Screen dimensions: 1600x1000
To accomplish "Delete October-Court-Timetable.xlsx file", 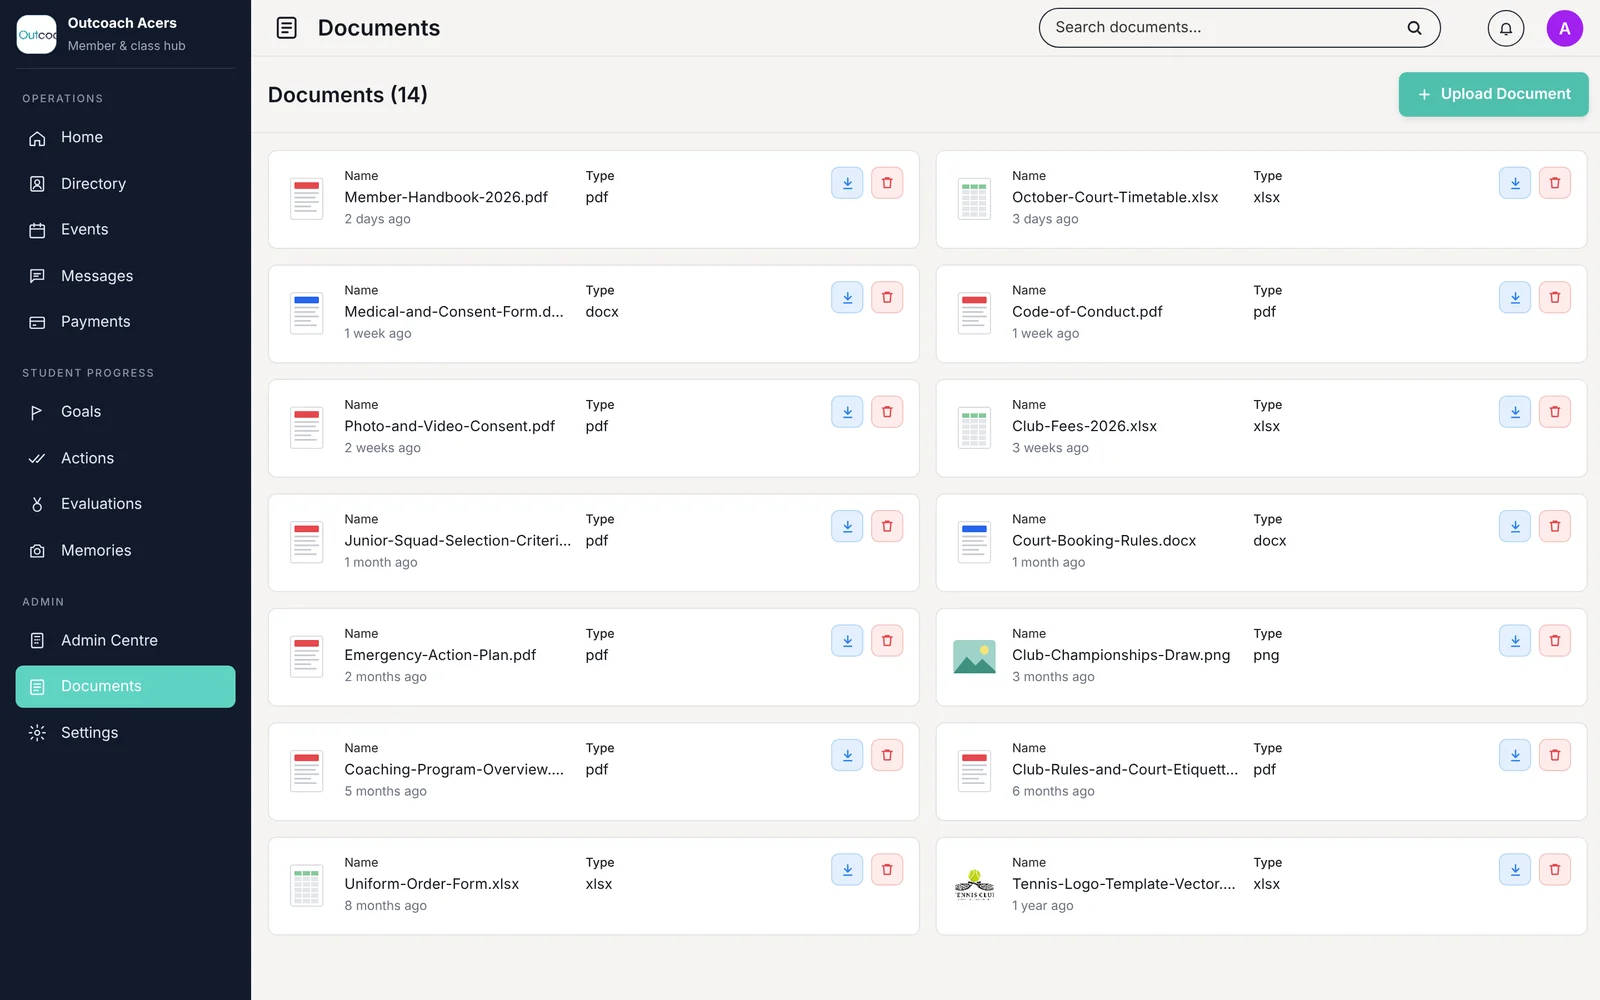I will coord(1555,183).
